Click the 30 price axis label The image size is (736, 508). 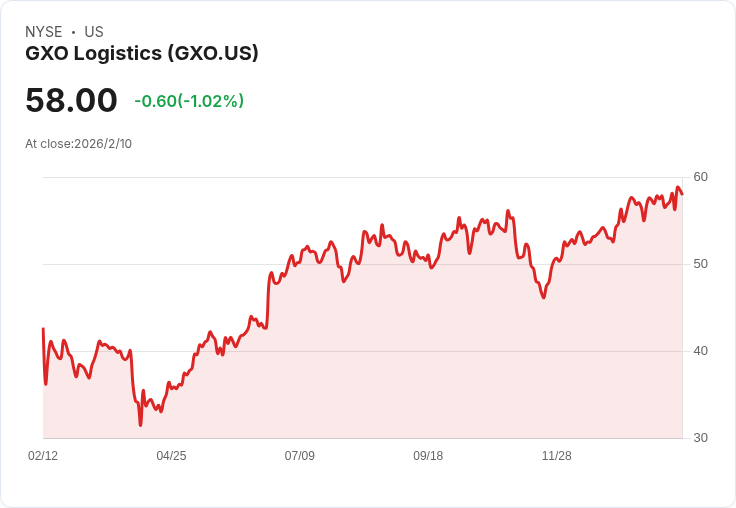(701, 438)
